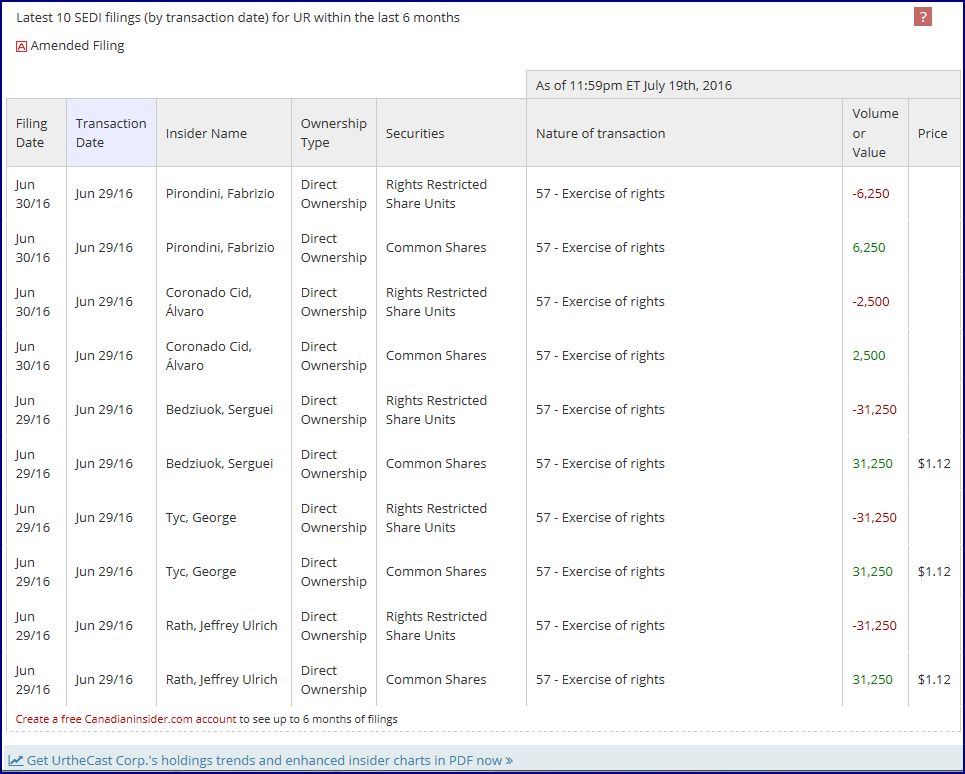The image size is (965, 774).
Task: Click the -6,250 volume for Pirondini, Fabrizio
Action: coord(870,194)
